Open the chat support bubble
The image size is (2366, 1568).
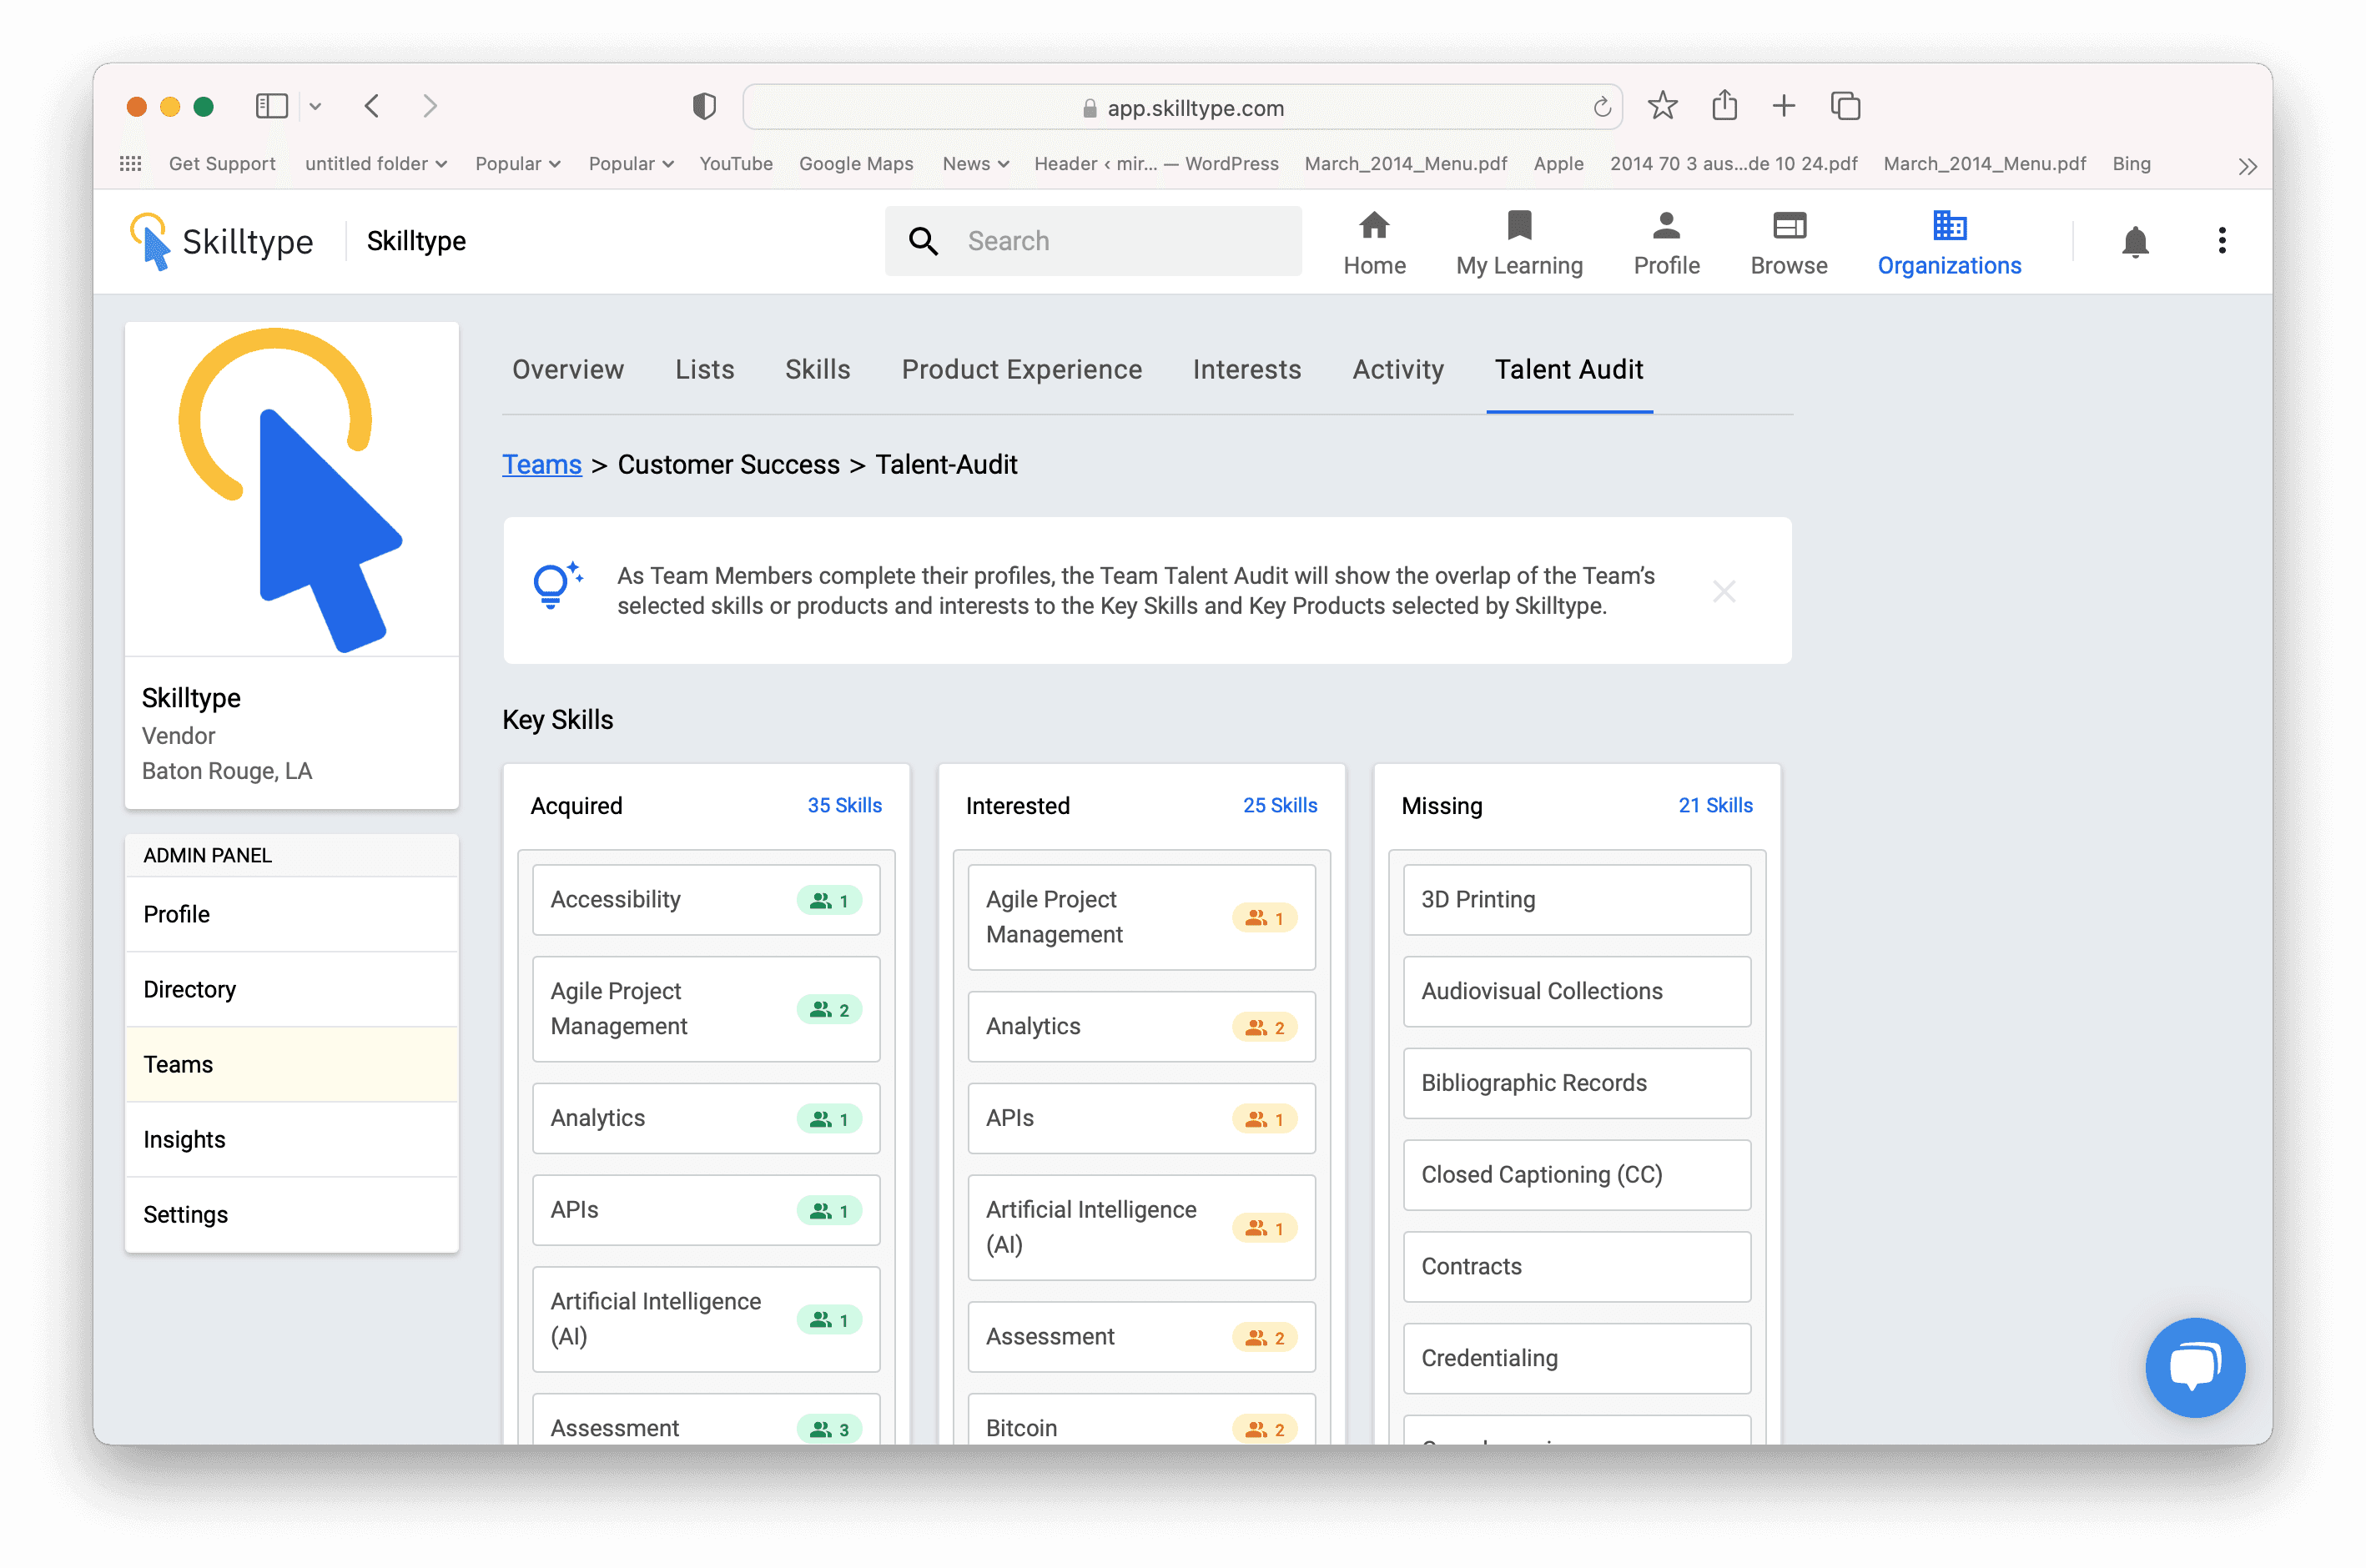pos(2194,1366)
